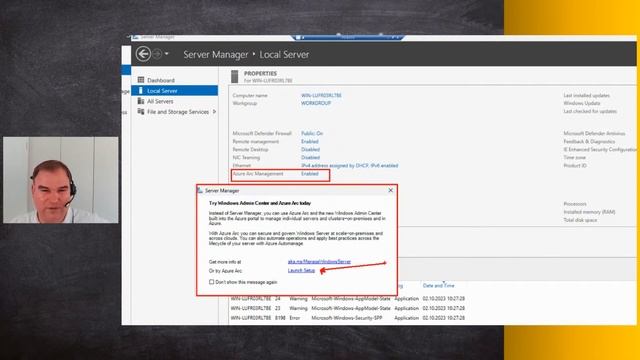Screen dimensions: 640x360
Task: Open the aka.ms/ManageWindowsServer link
Action: coord(319,262)
